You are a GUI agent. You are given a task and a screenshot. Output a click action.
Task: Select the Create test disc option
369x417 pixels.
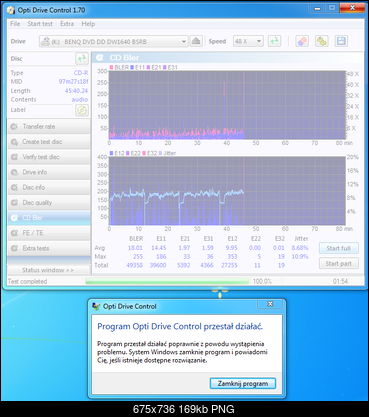pyautogui.click(x=49, y=142)
